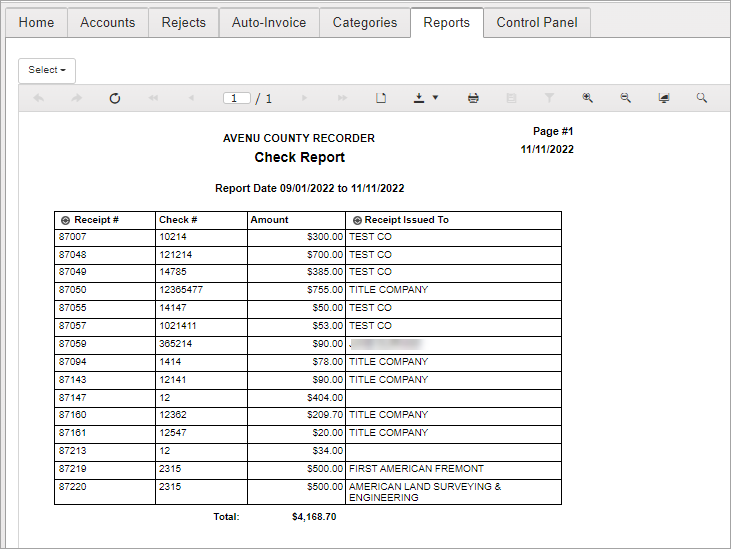
Task: Open the Control Panel tab
Action: [536, 22]
